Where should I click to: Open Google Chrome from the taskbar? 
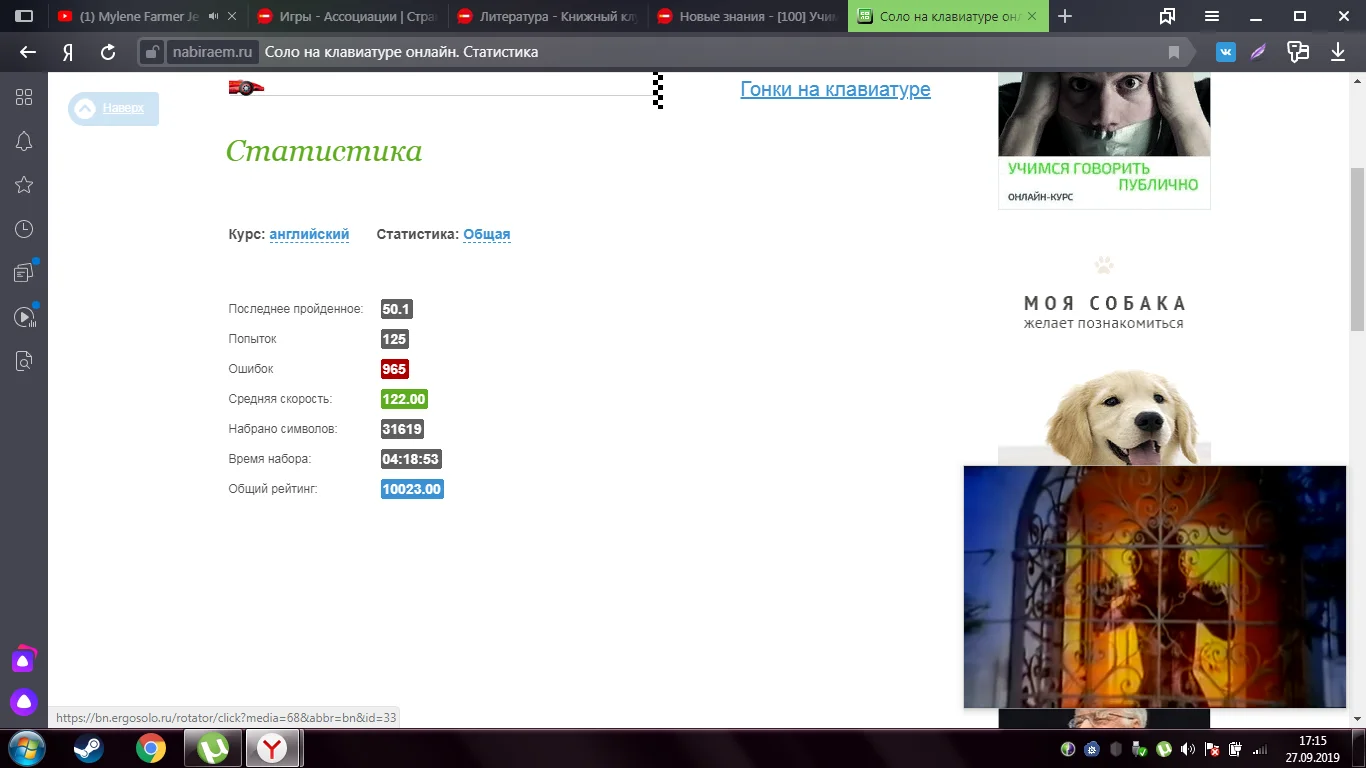[150, 748]
